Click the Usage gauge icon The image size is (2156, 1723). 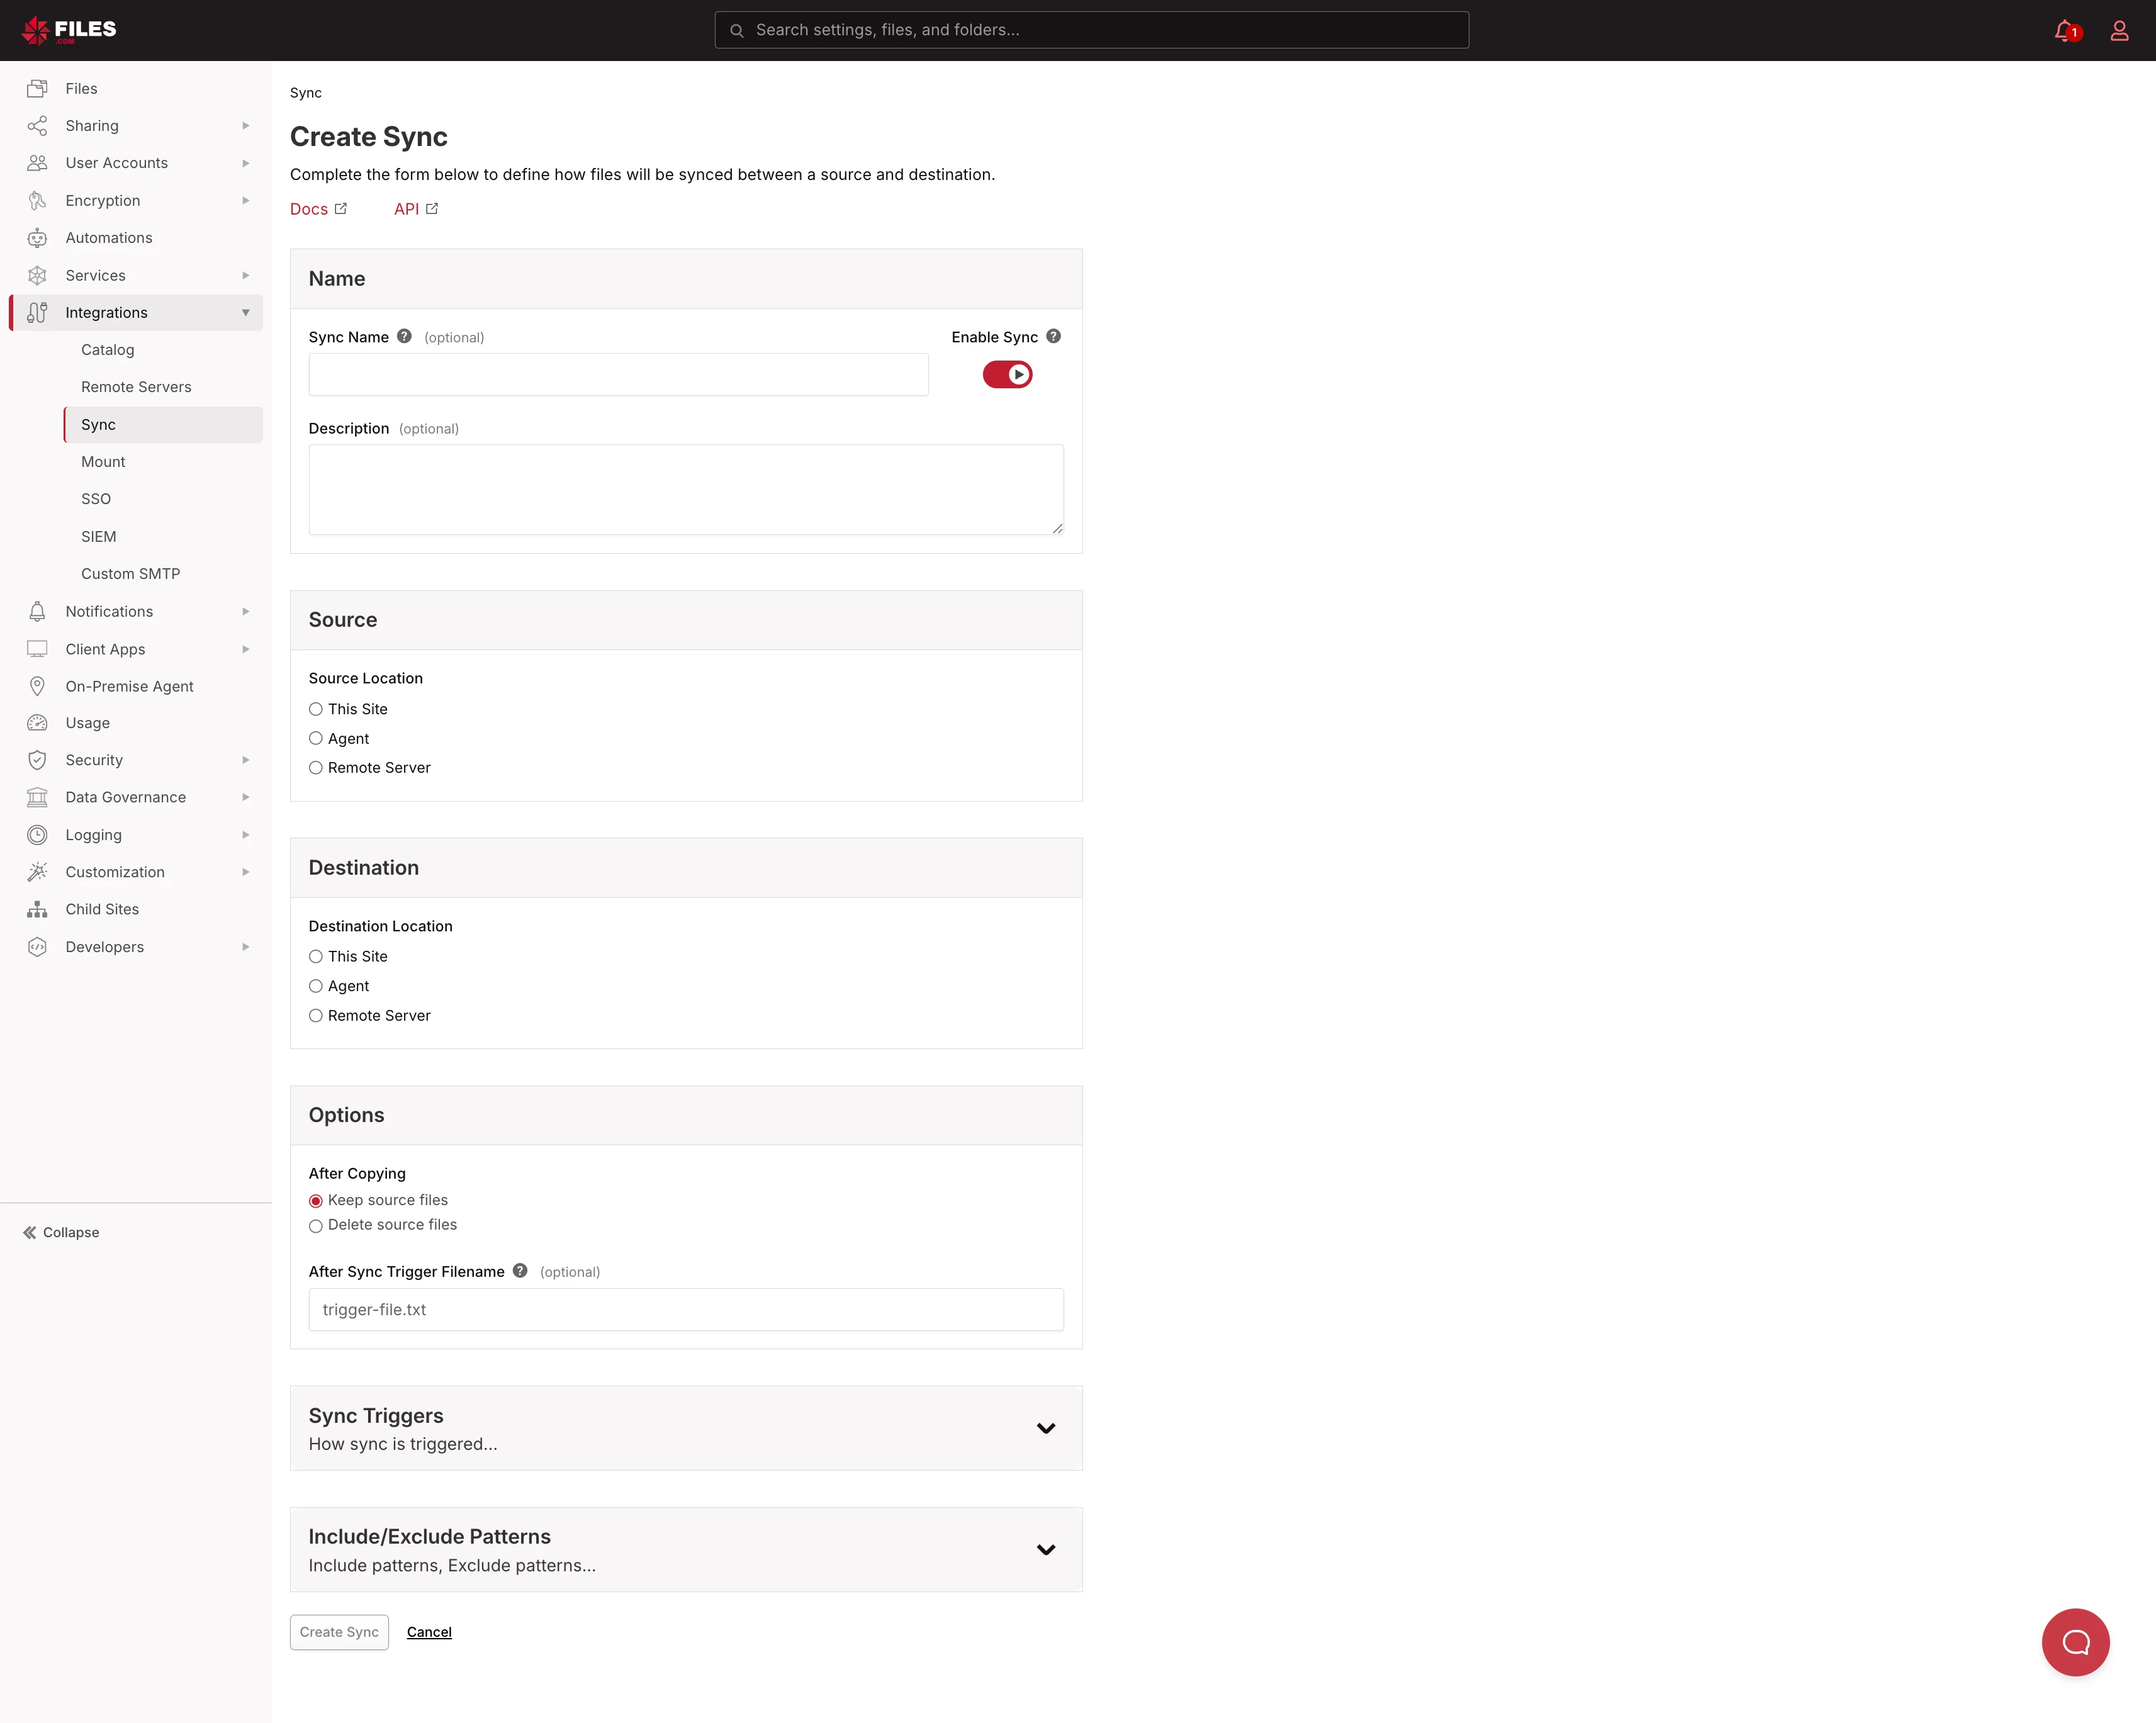tap(37, 723)
